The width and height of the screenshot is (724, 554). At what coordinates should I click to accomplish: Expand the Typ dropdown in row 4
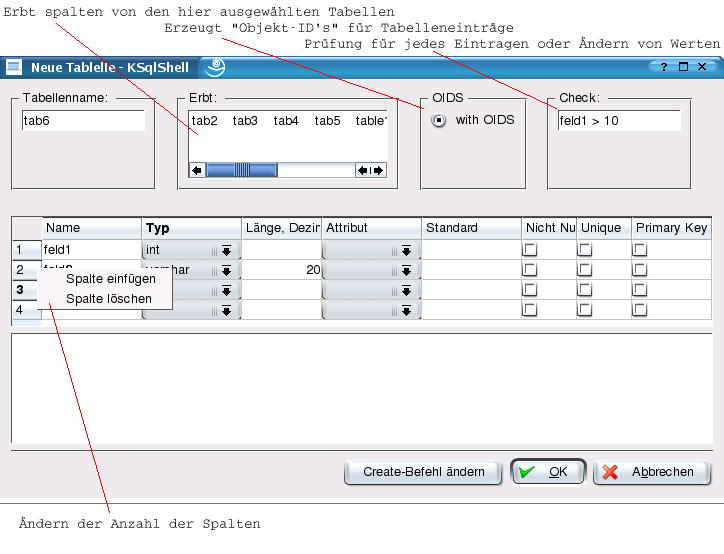226,311
